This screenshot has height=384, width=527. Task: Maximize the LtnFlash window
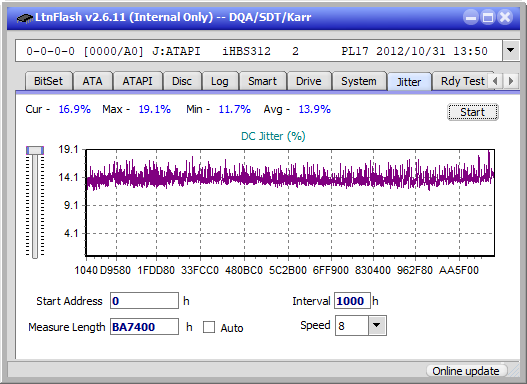coord(488,17)
